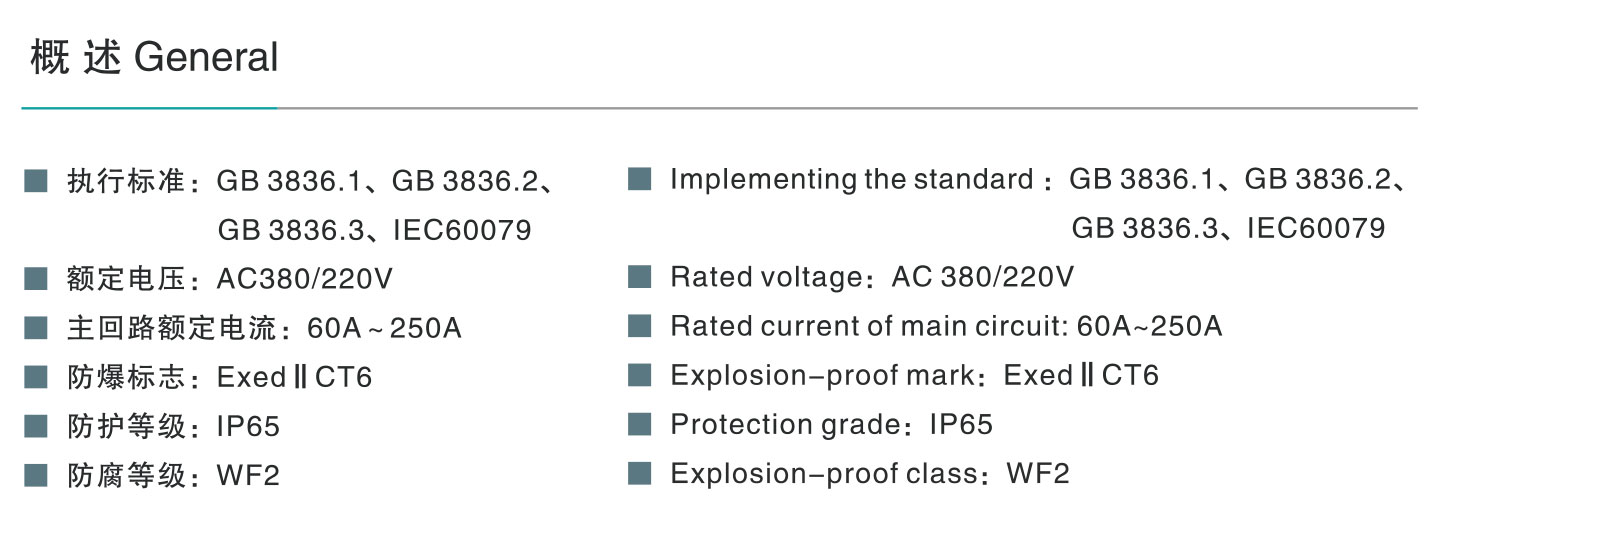Click the bullet square beside 主回路额定电流

pyautogui.click(x=36, y=327)
